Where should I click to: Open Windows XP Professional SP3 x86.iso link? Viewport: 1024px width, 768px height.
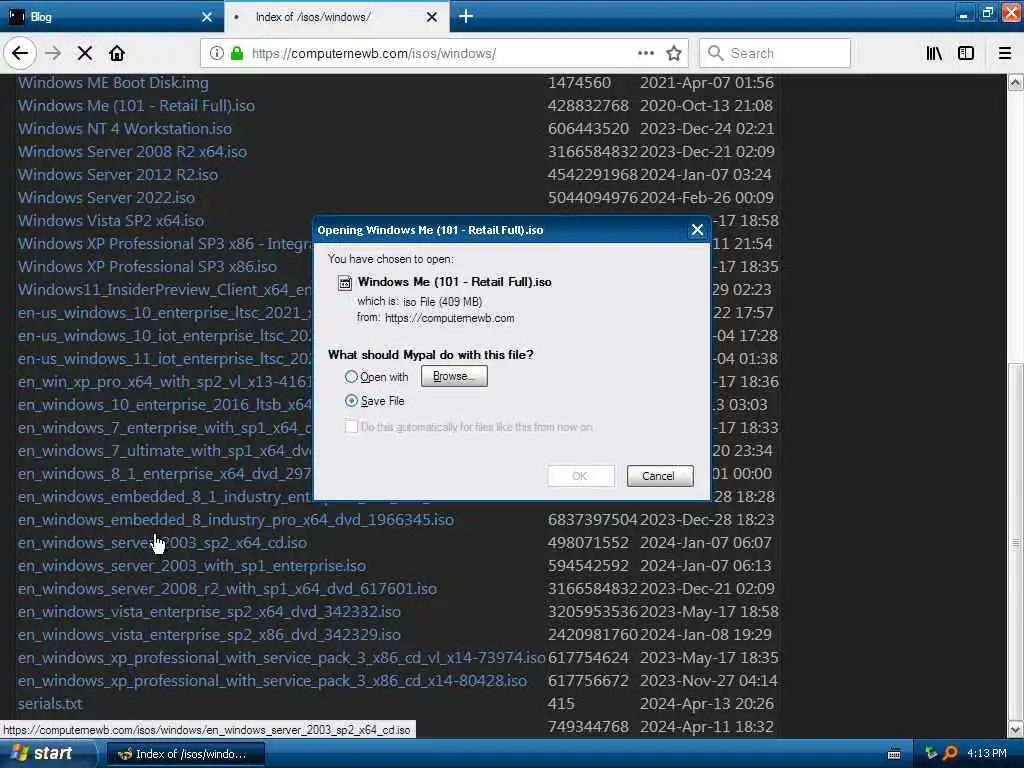[147, 266]
